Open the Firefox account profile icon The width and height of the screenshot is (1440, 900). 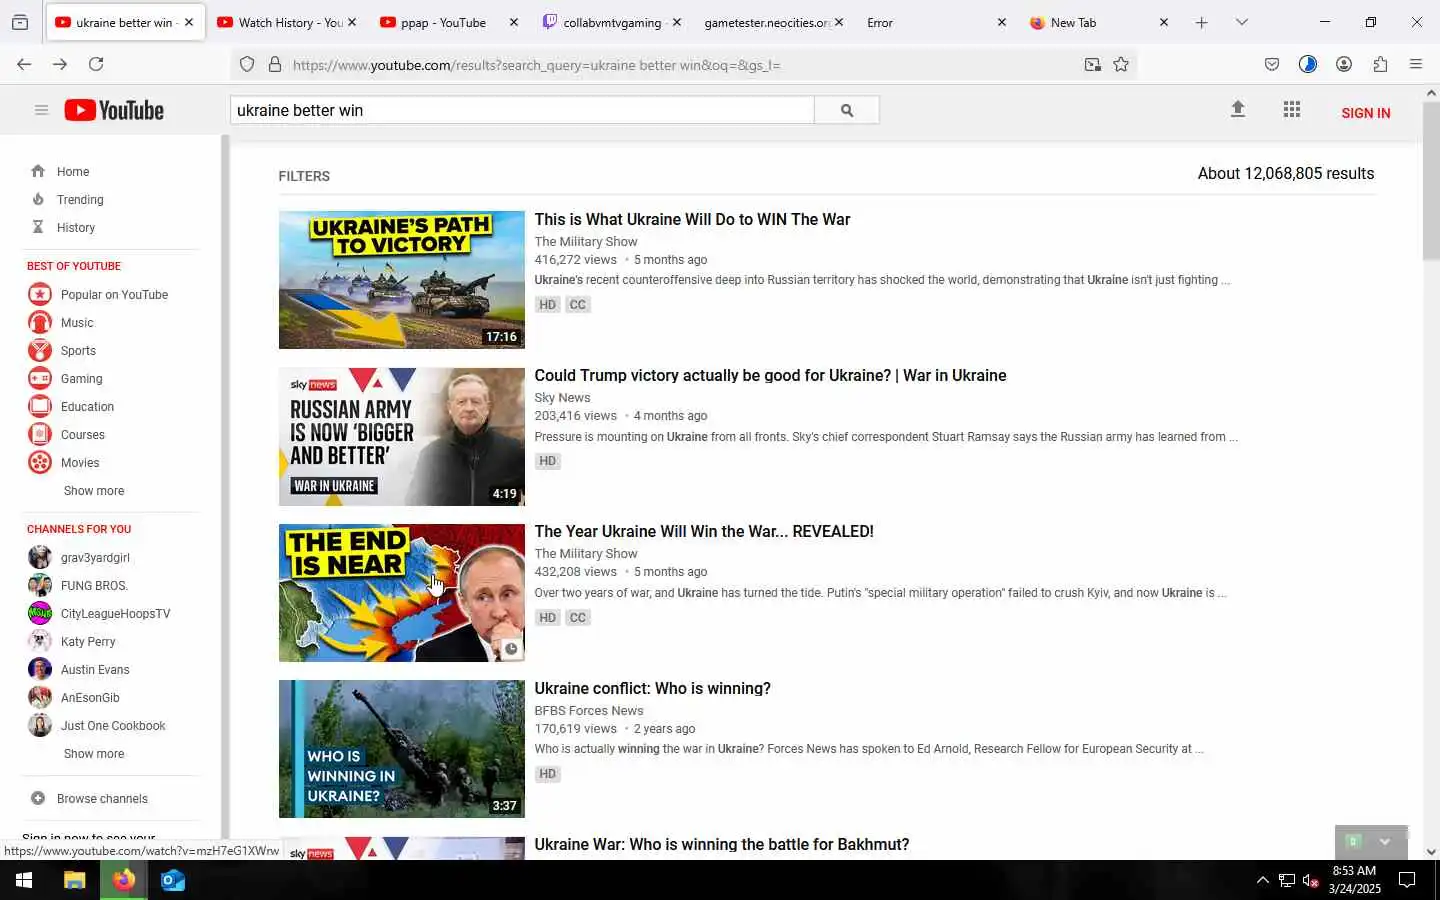click(1344, 64)
